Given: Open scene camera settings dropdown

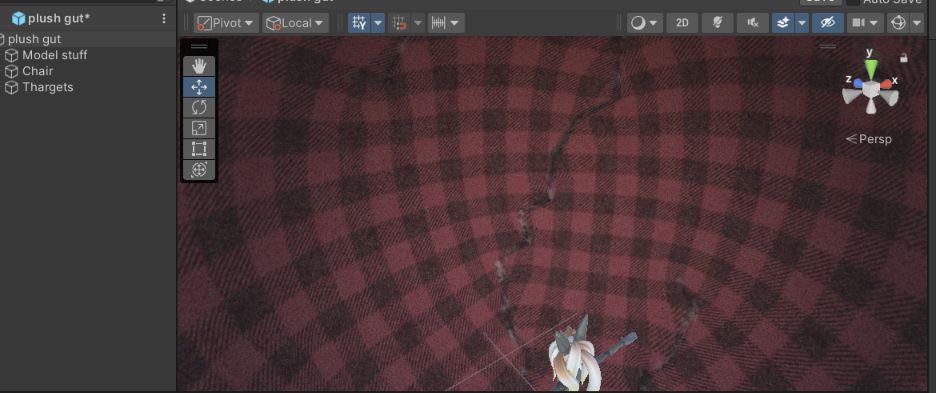Looking at the screenshot, I should 866,23.
